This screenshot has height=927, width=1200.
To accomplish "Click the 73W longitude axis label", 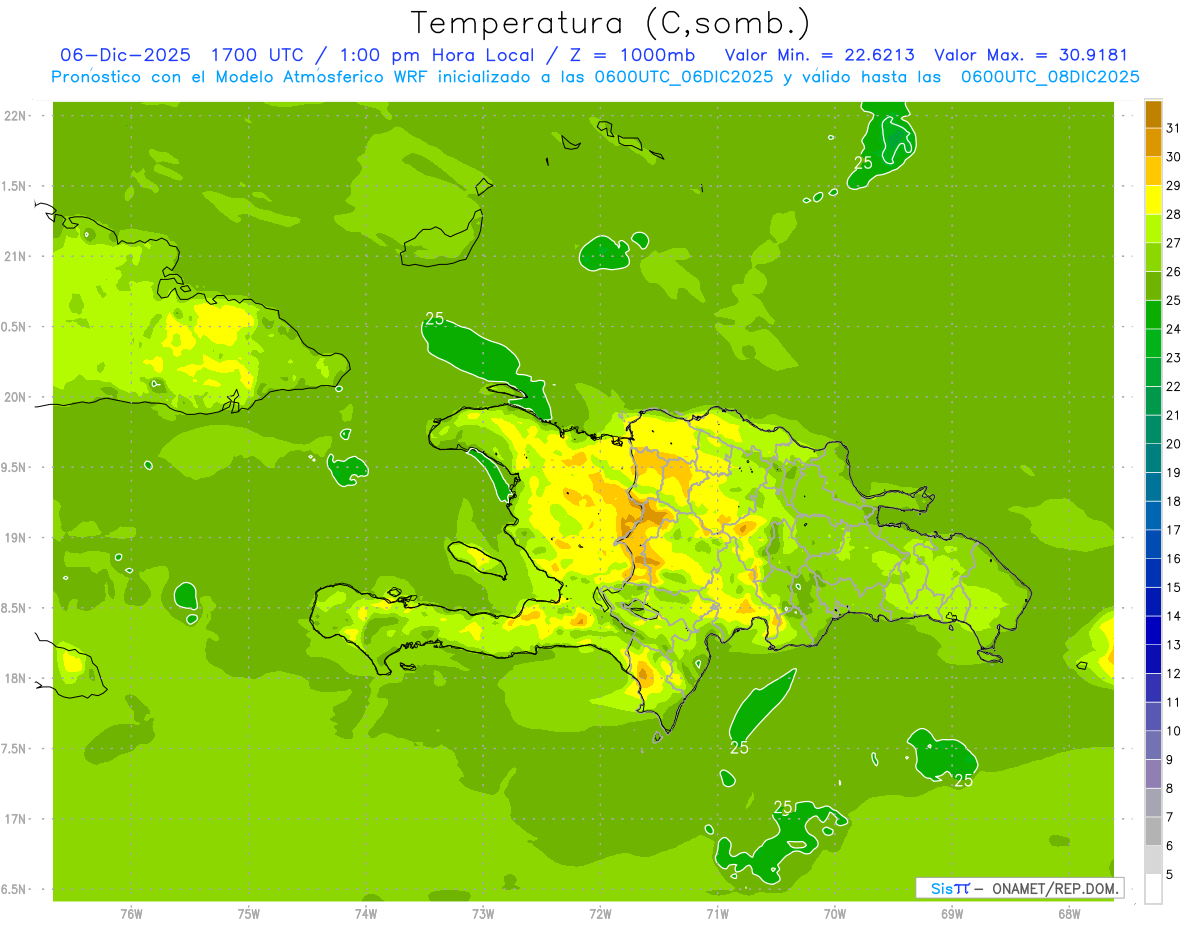I will point(483,914).
